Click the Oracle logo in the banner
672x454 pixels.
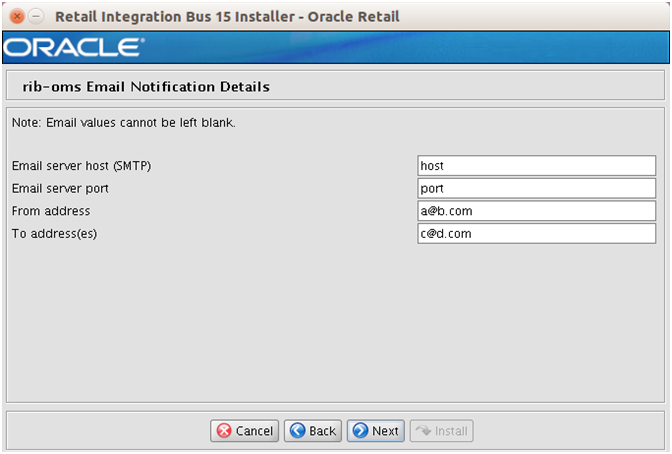point(74,47)
